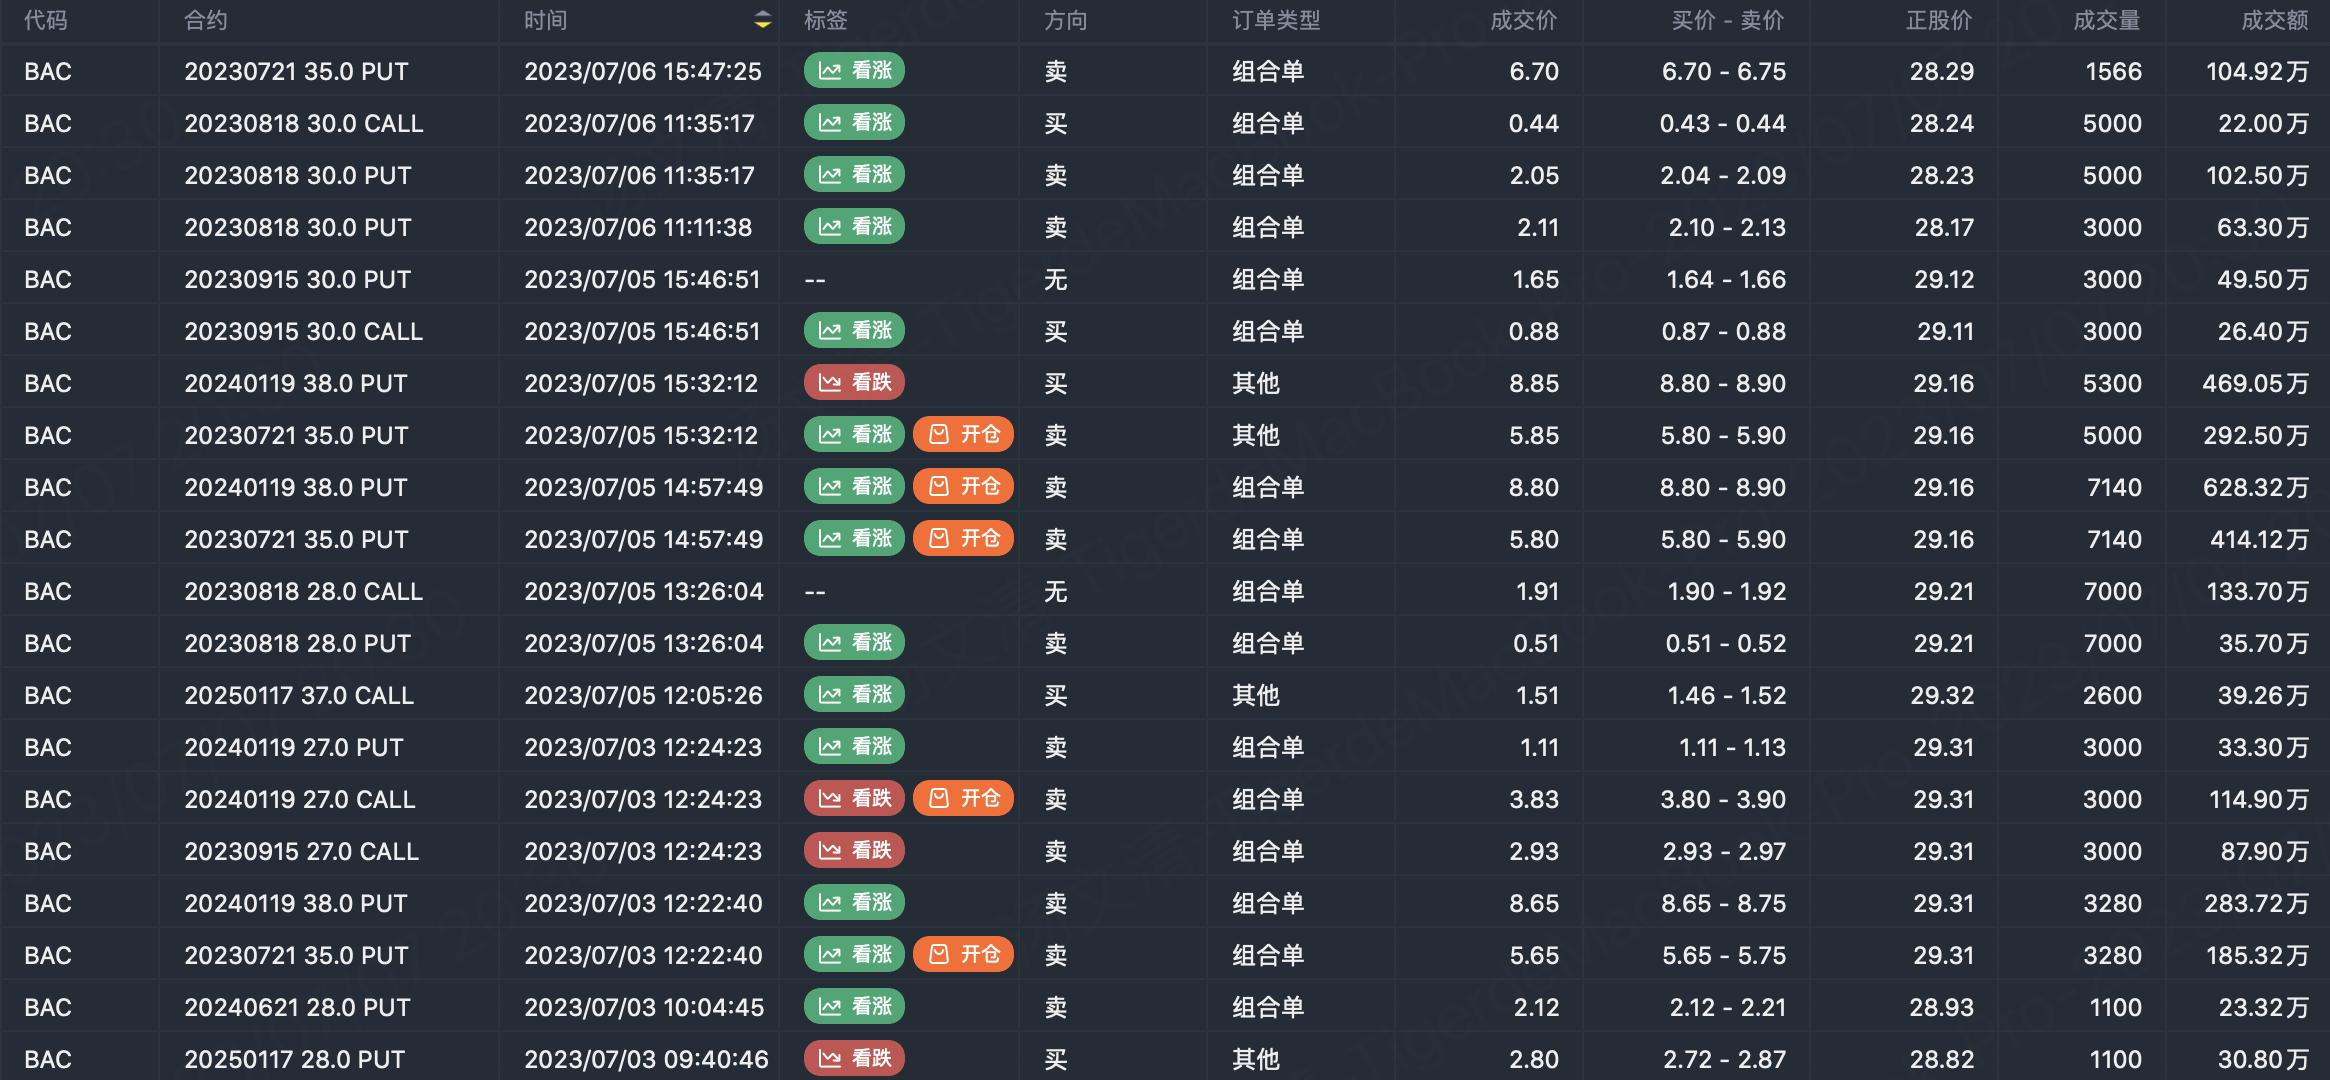2330x1080 pixels.
Task: Click the orange 开仓 tag on 15:32:12 20230721 35.0 PUT row
Action: (x=963, y=435)
